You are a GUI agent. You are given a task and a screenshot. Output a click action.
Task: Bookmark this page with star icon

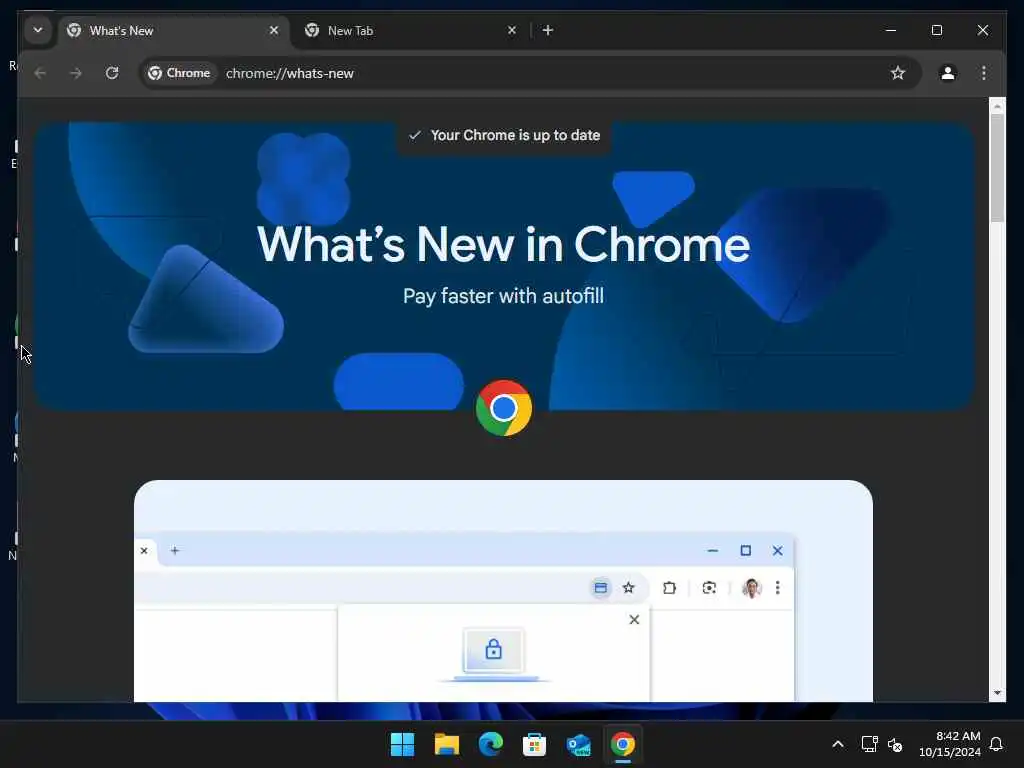coord(898,73)
